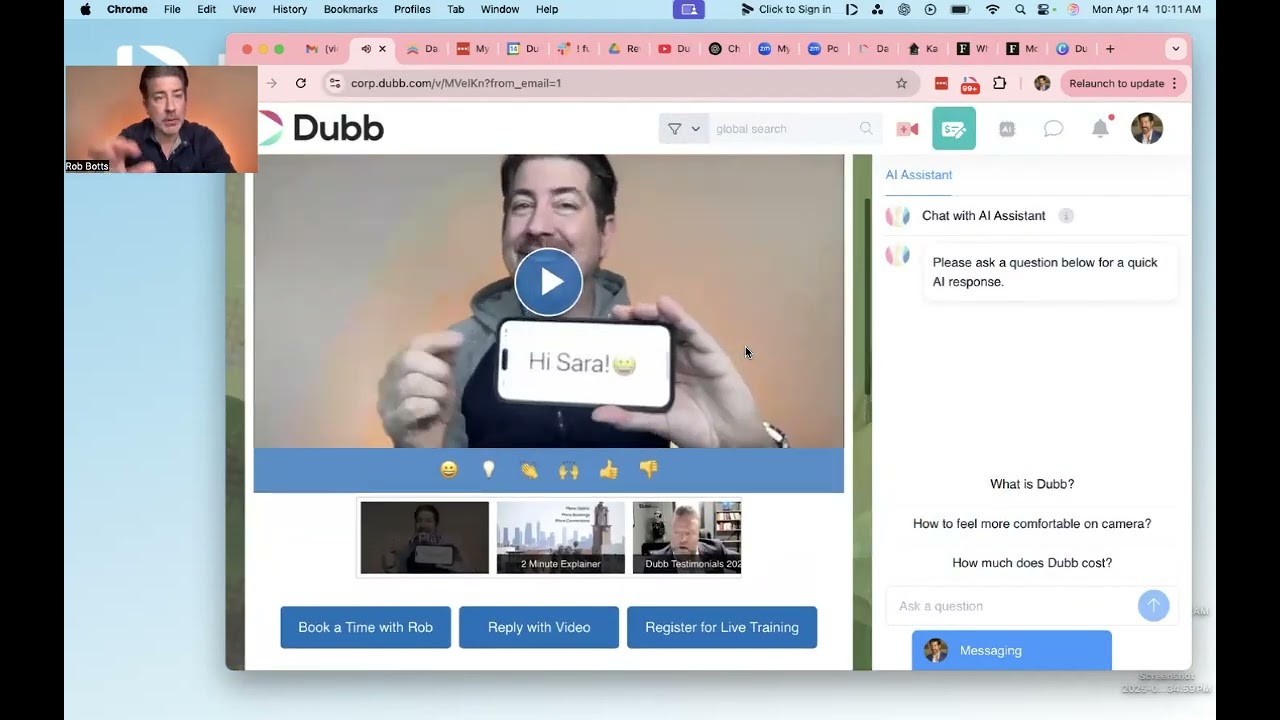Select the first Hi Sara thumbnail
This screenshot has width=1280, height=720.
click(425, 538)
